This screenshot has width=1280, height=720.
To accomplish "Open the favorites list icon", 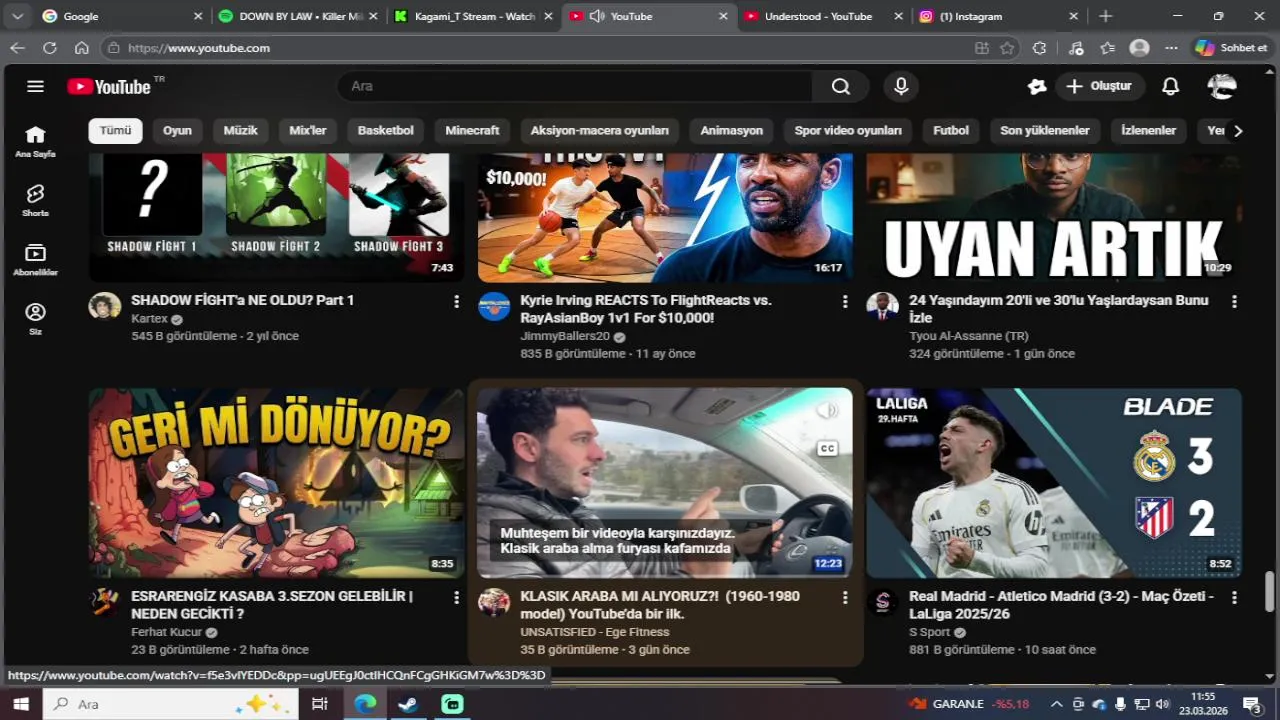I will point(1108,48).
